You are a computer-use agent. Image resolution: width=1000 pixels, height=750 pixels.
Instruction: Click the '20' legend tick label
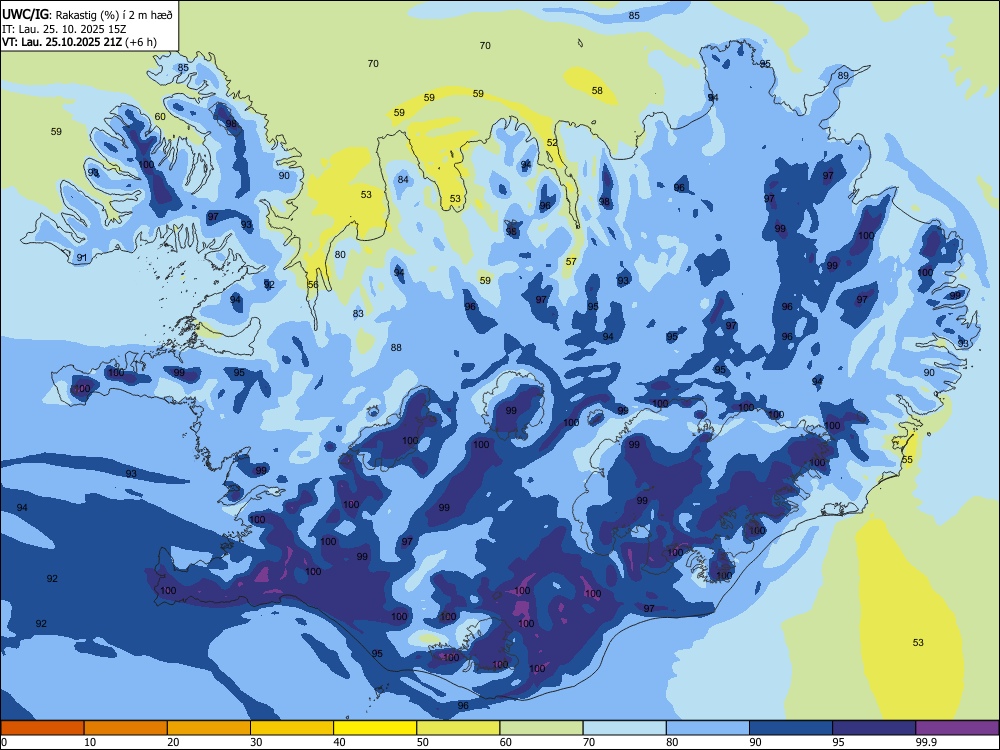click(x=173, y=742)
